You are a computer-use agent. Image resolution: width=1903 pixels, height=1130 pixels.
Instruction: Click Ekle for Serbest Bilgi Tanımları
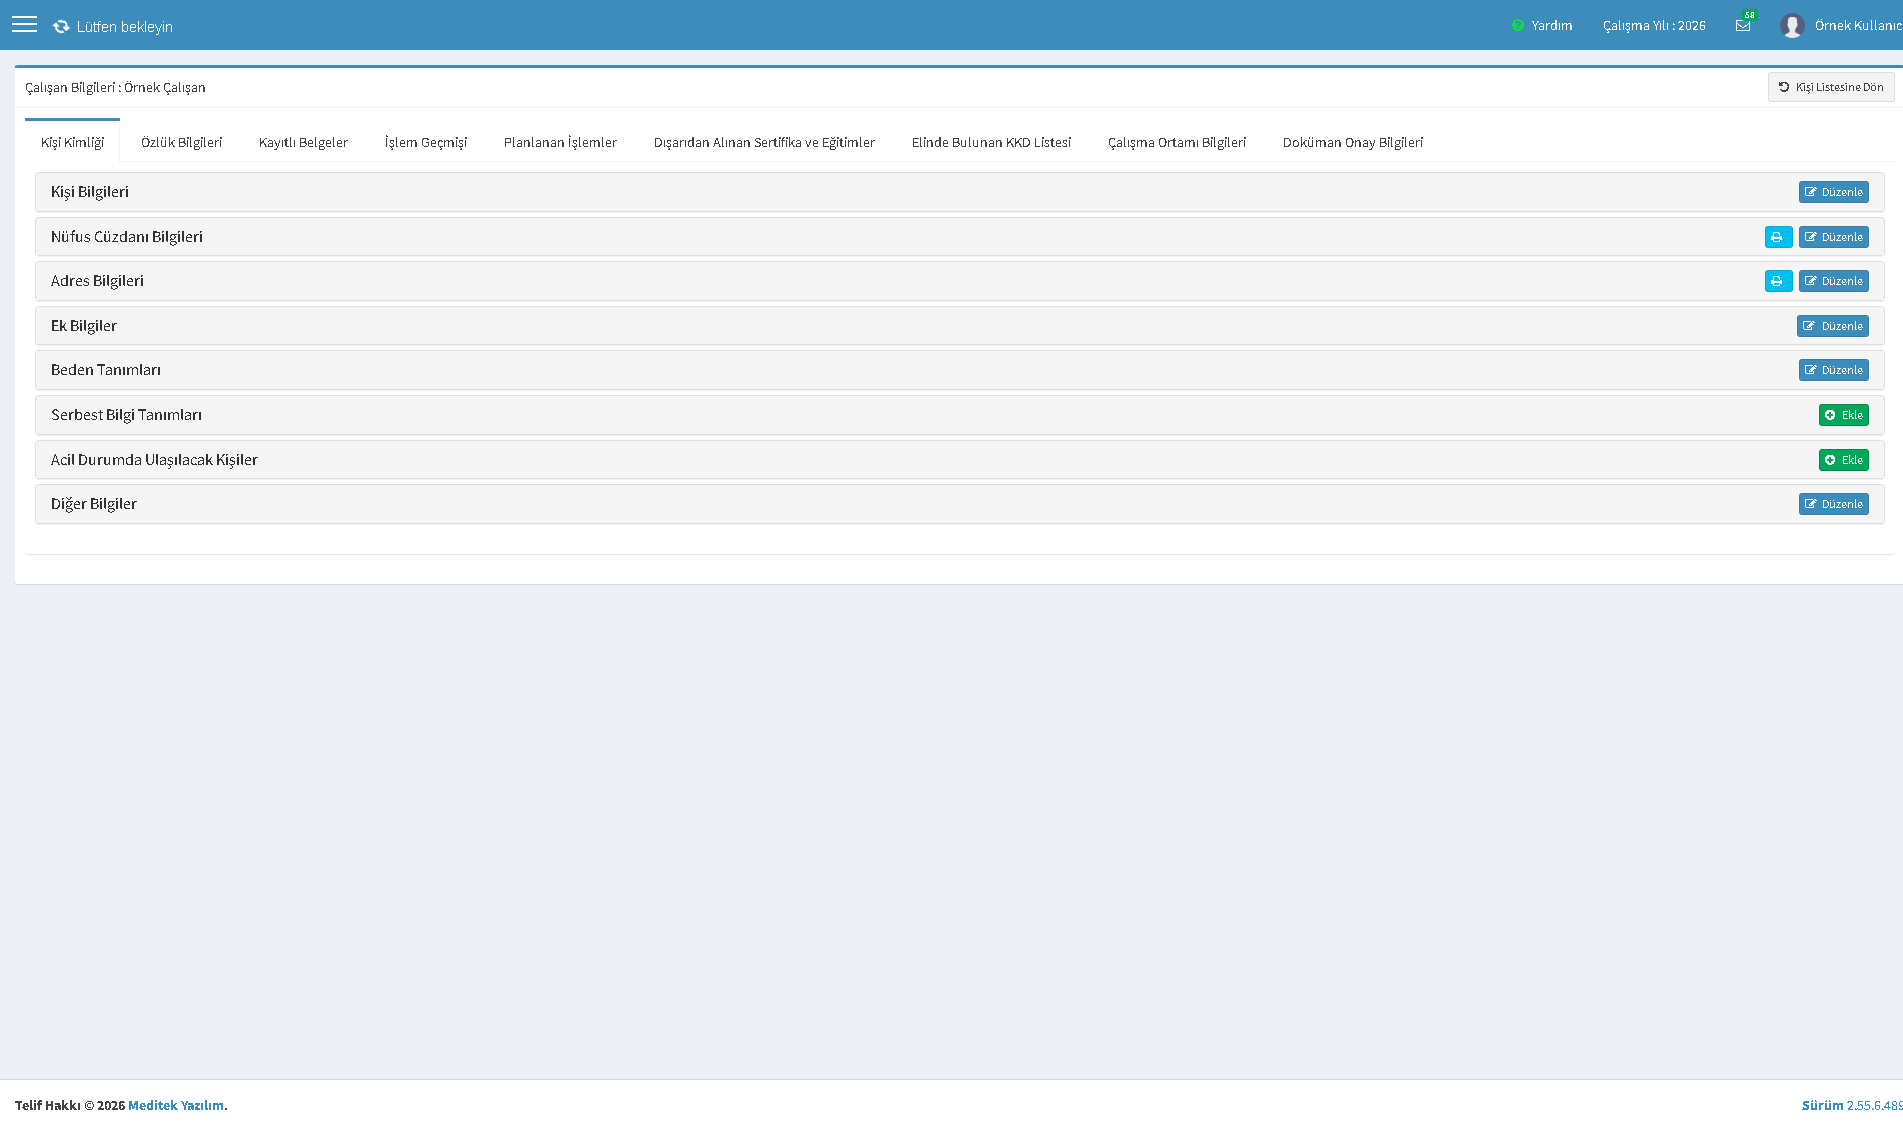[x=1843, y=415]
